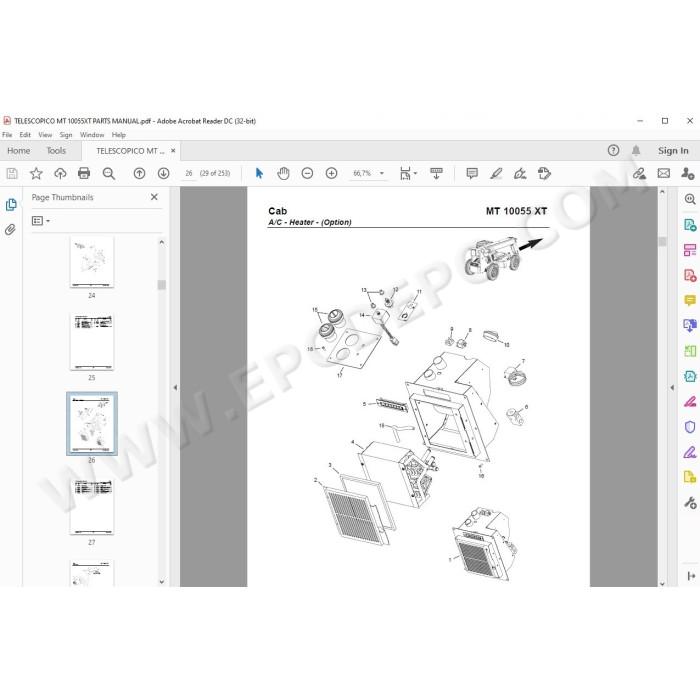
Task: Select the TELESCOPICO MT document tab
Action: (x=130, y=151)
